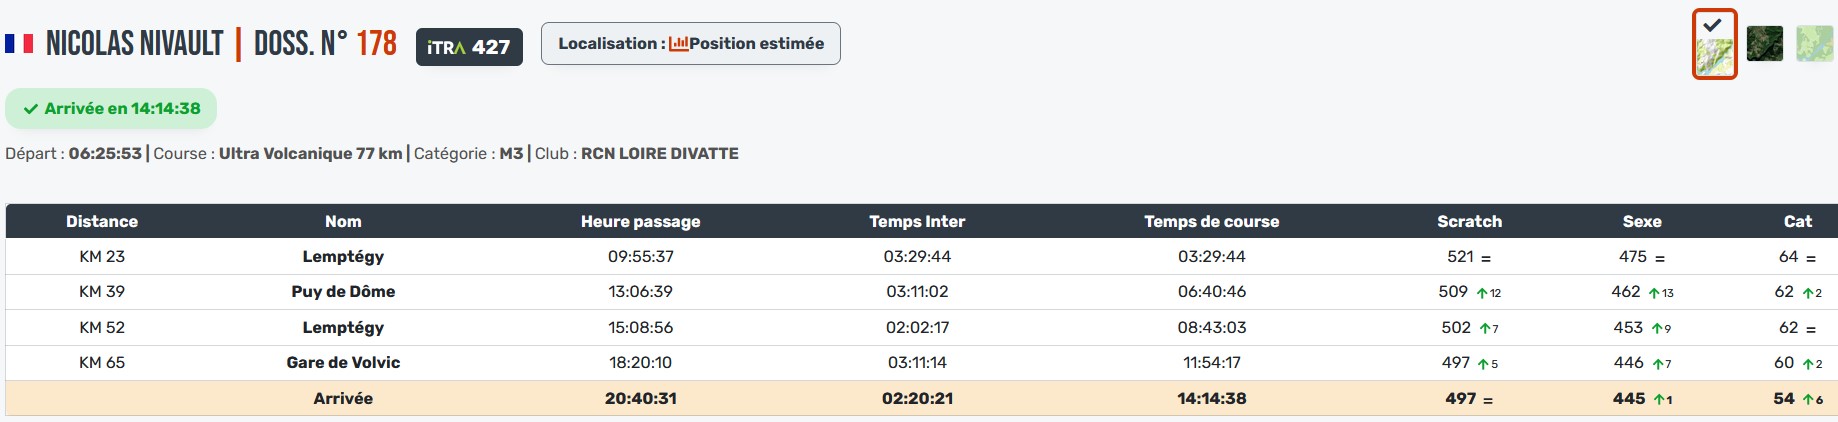The image size is (1838, 422).
Task: Click the green arrow next to Sexe rank 462
Action: [1654, 293]
